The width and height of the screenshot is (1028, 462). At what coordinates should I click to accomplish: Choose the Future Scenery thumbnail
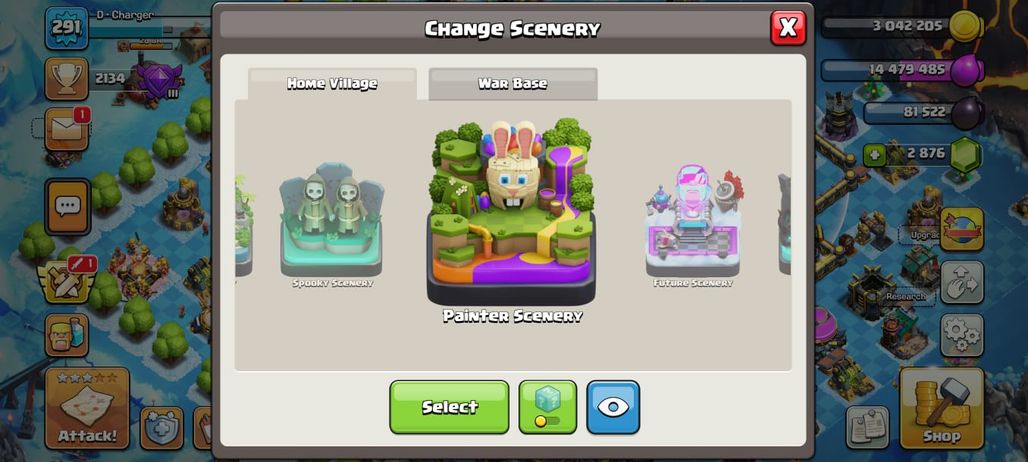coord(693,224)
